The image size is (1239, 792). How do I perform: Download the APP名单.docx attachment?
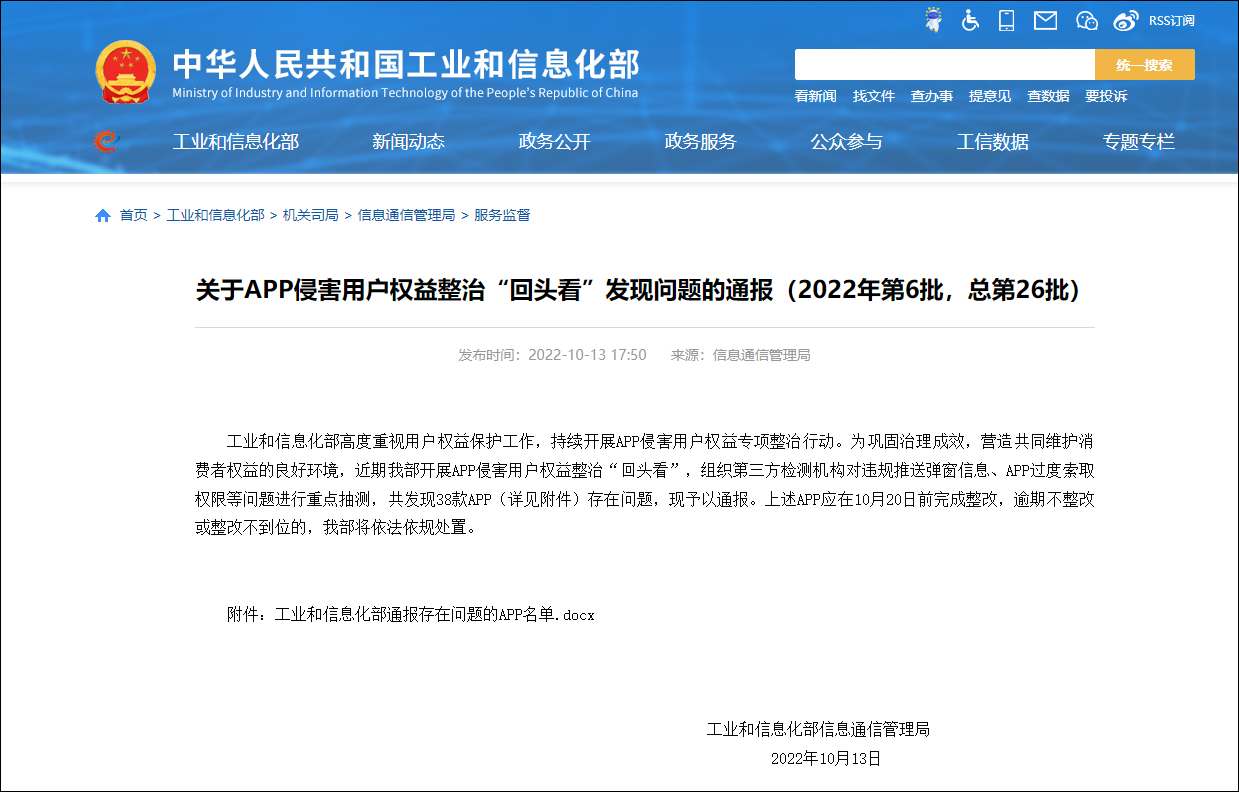coord(434,615)
